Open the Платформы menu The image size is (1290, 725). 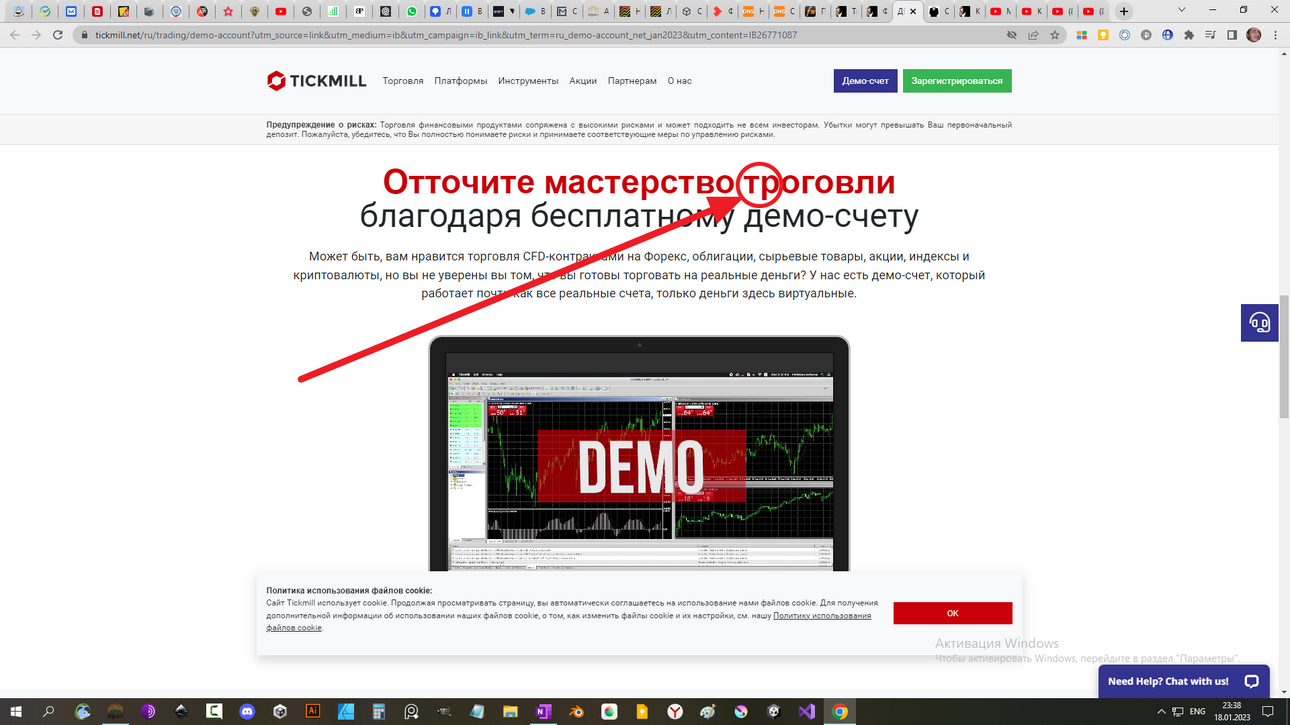click(461, 81)
